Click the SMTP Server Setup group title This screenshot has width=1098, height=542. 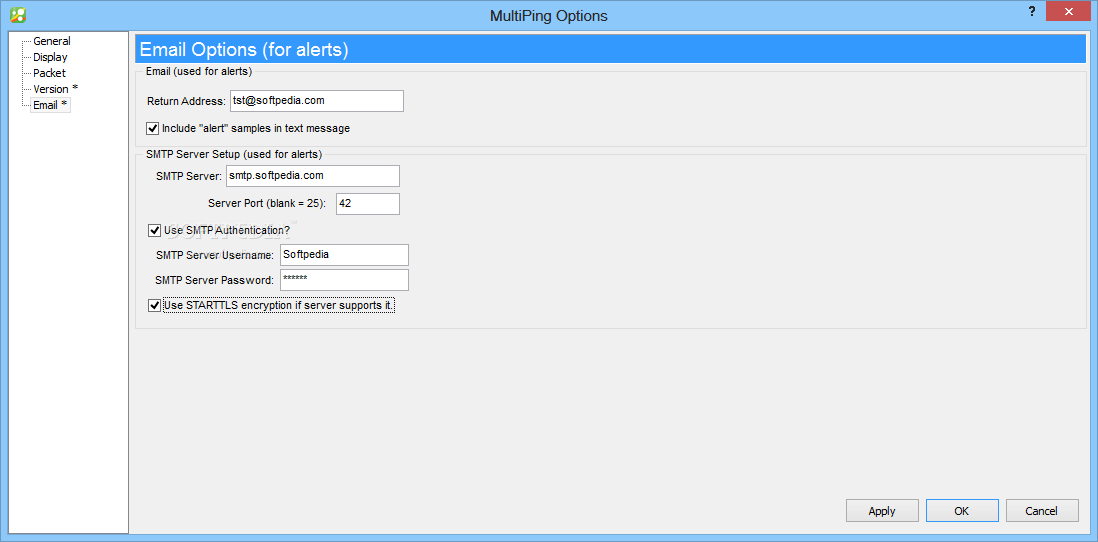pyautogui.click(x=234, y=154)
